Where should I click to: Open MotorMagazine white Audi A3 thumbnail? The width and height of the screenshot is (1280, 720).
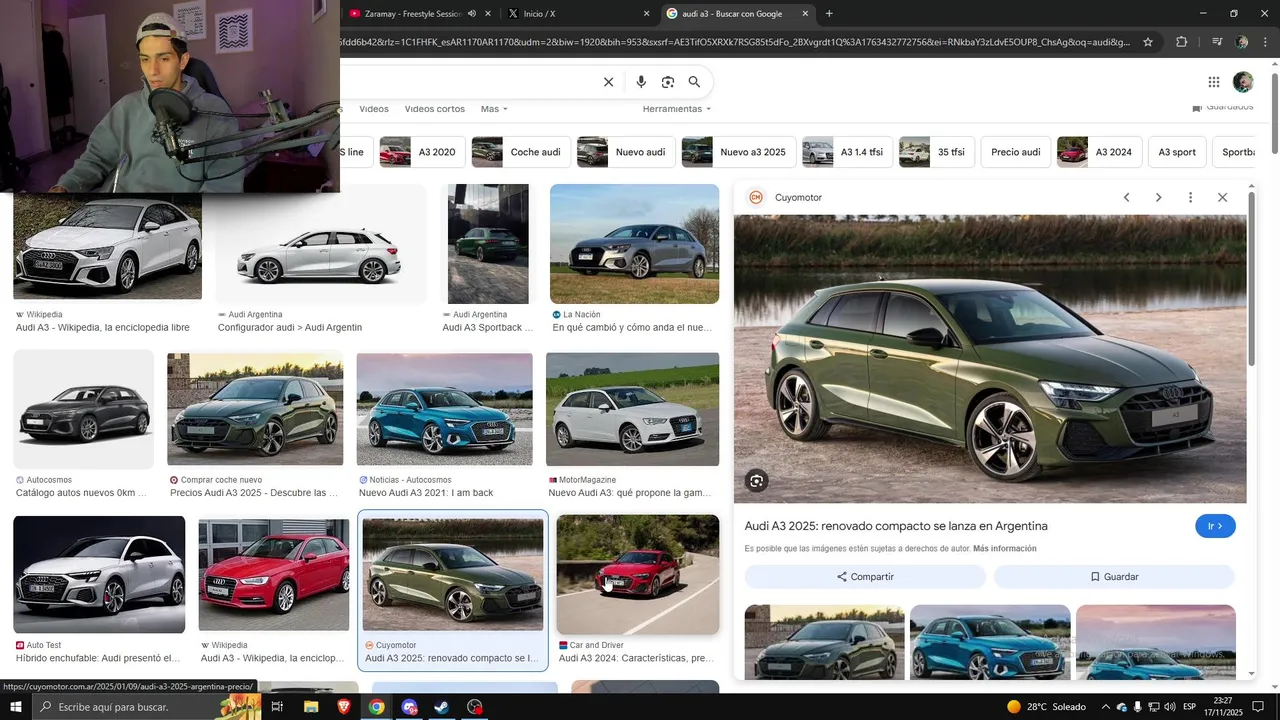pyautogui.click(x=632, y=409)
